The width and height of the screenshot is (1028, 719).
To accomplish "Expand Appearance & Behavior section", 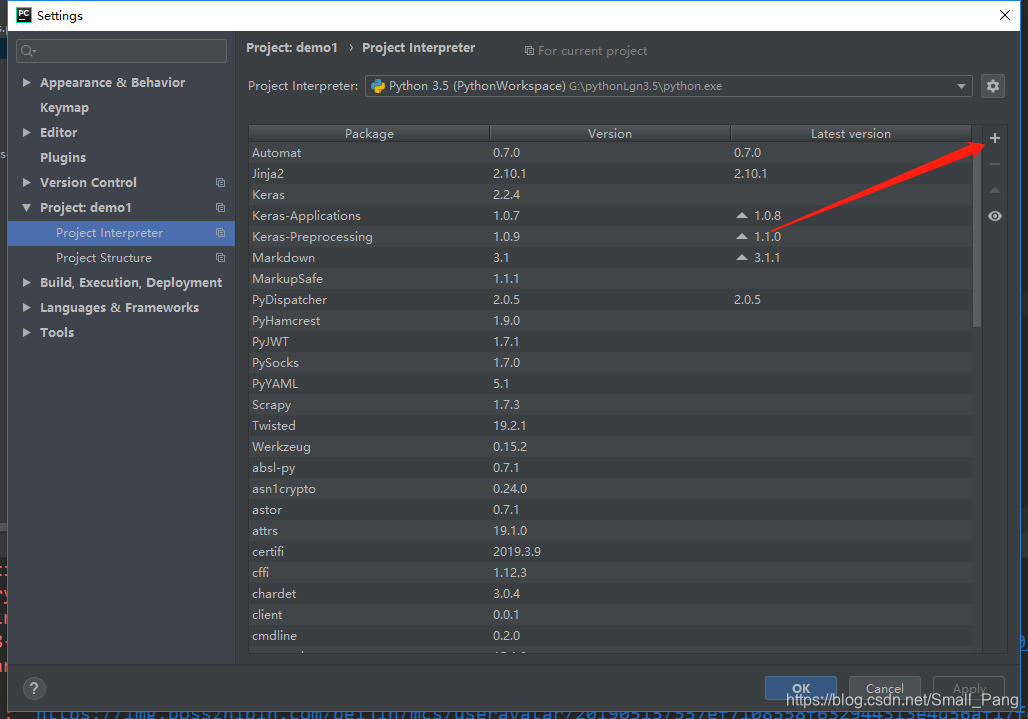I will point(27,83).
